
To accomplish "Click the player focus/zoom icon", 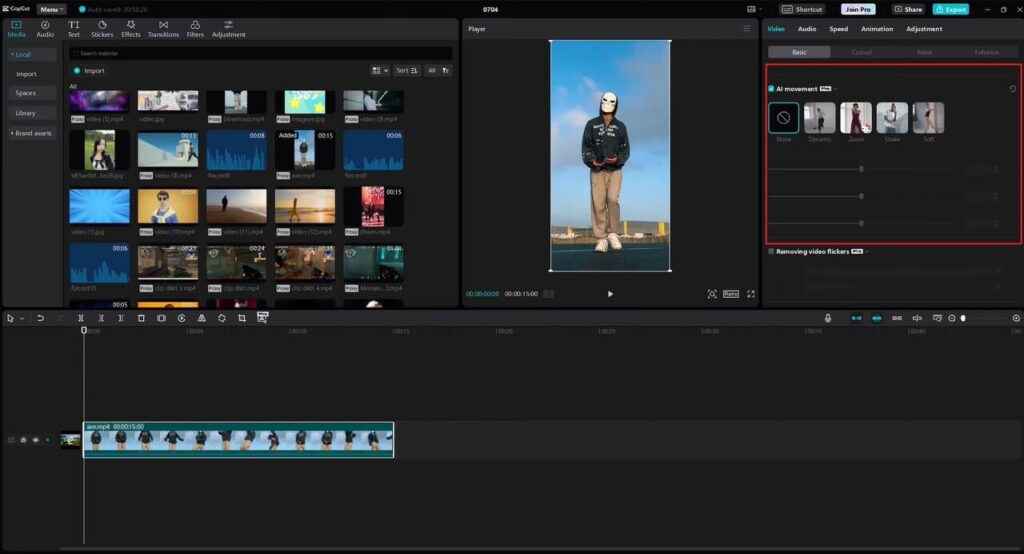I will [712, 294].
